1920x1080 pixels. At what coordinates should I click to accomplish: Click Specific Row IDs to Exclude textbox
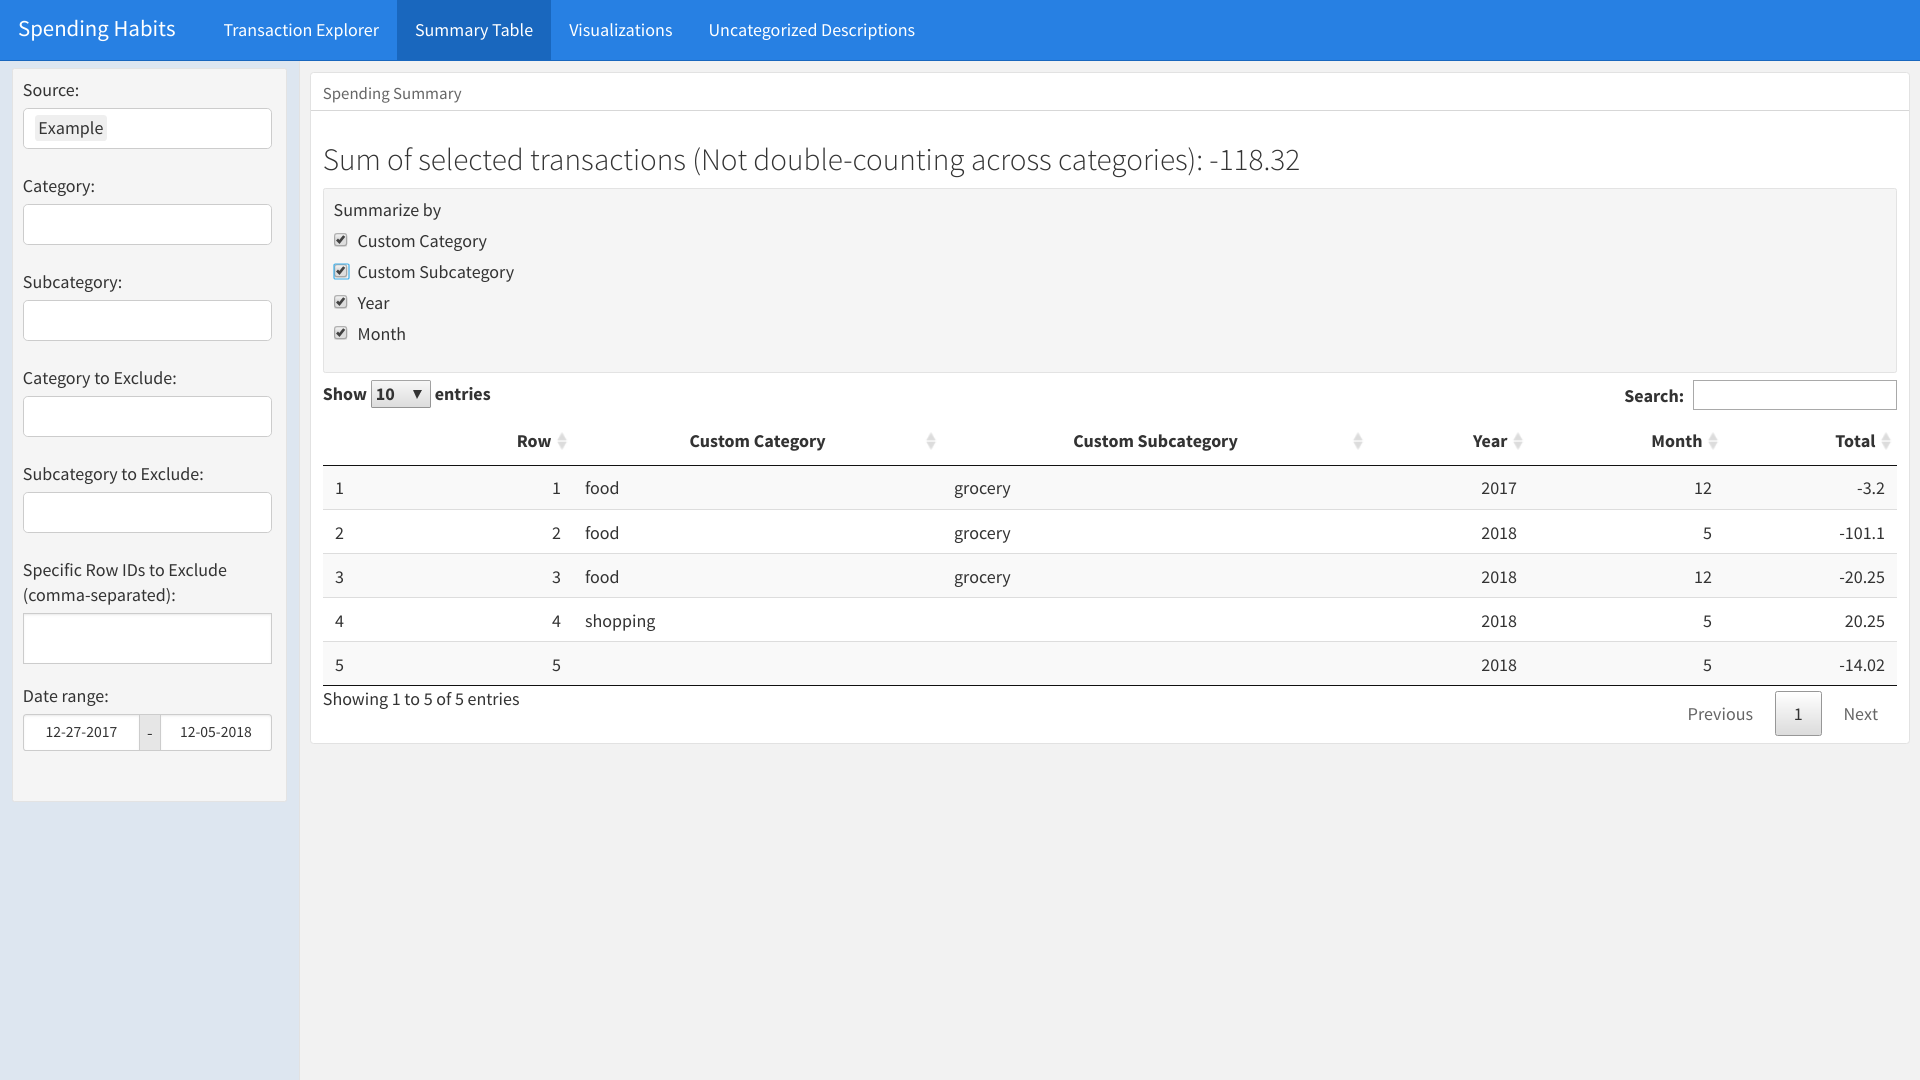147,638
